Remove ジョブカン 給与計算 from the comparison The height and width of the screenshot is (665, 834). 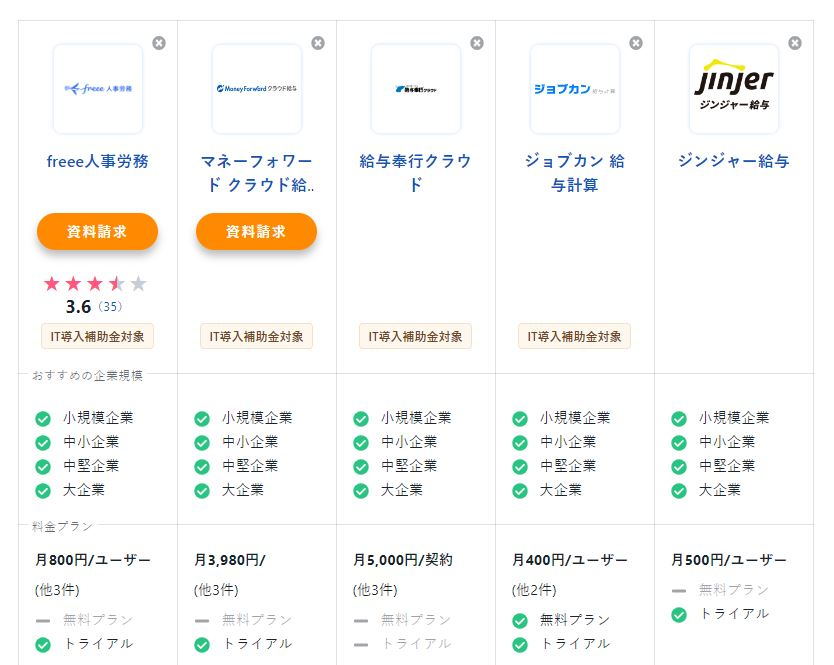(636, 43)
